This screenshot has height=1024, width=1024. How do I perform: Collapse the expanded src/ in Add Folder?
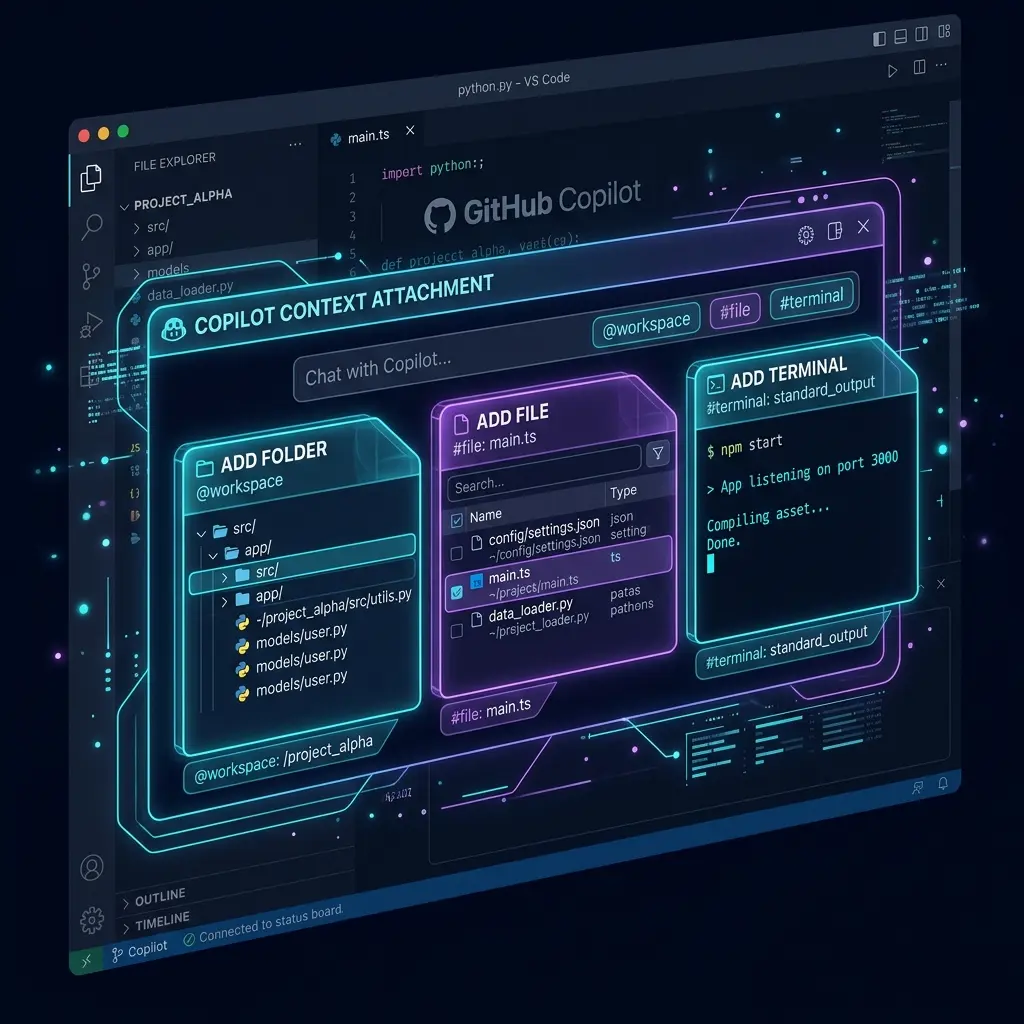202,534
